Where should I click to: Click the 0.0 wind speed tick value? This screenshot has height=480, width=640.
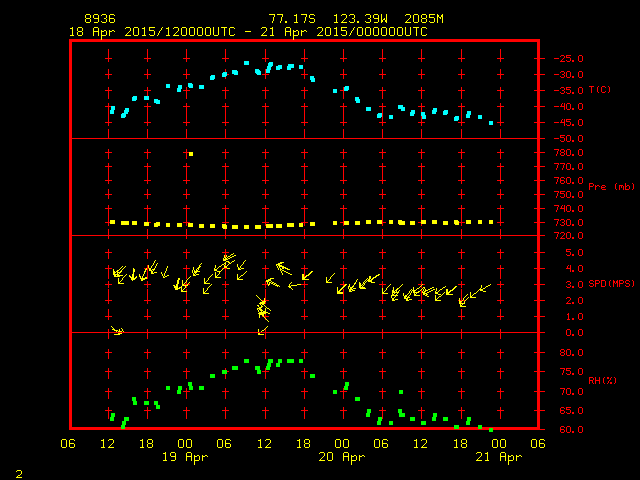pyautogui.click(x=574, y=333)
